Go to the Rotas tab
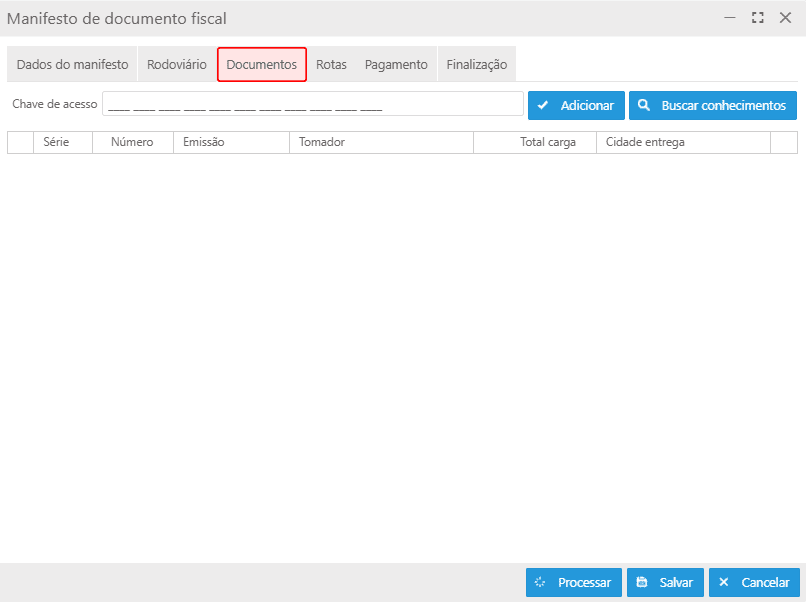 click(x=331, y=64)
